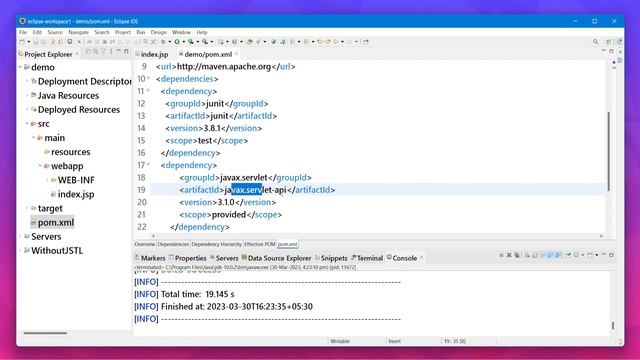Screen dimensions: 640x360
Task: Click the pin editor icon at toolbar end
Action: [366, 42]
